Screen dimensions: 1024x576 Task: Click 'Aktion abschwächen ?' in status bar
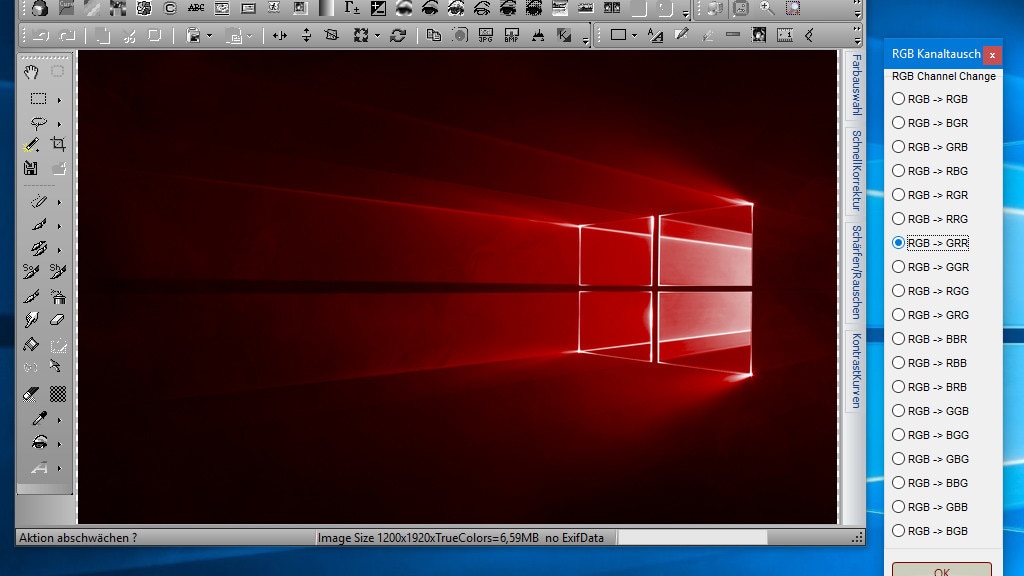click(x=78, y=537)
